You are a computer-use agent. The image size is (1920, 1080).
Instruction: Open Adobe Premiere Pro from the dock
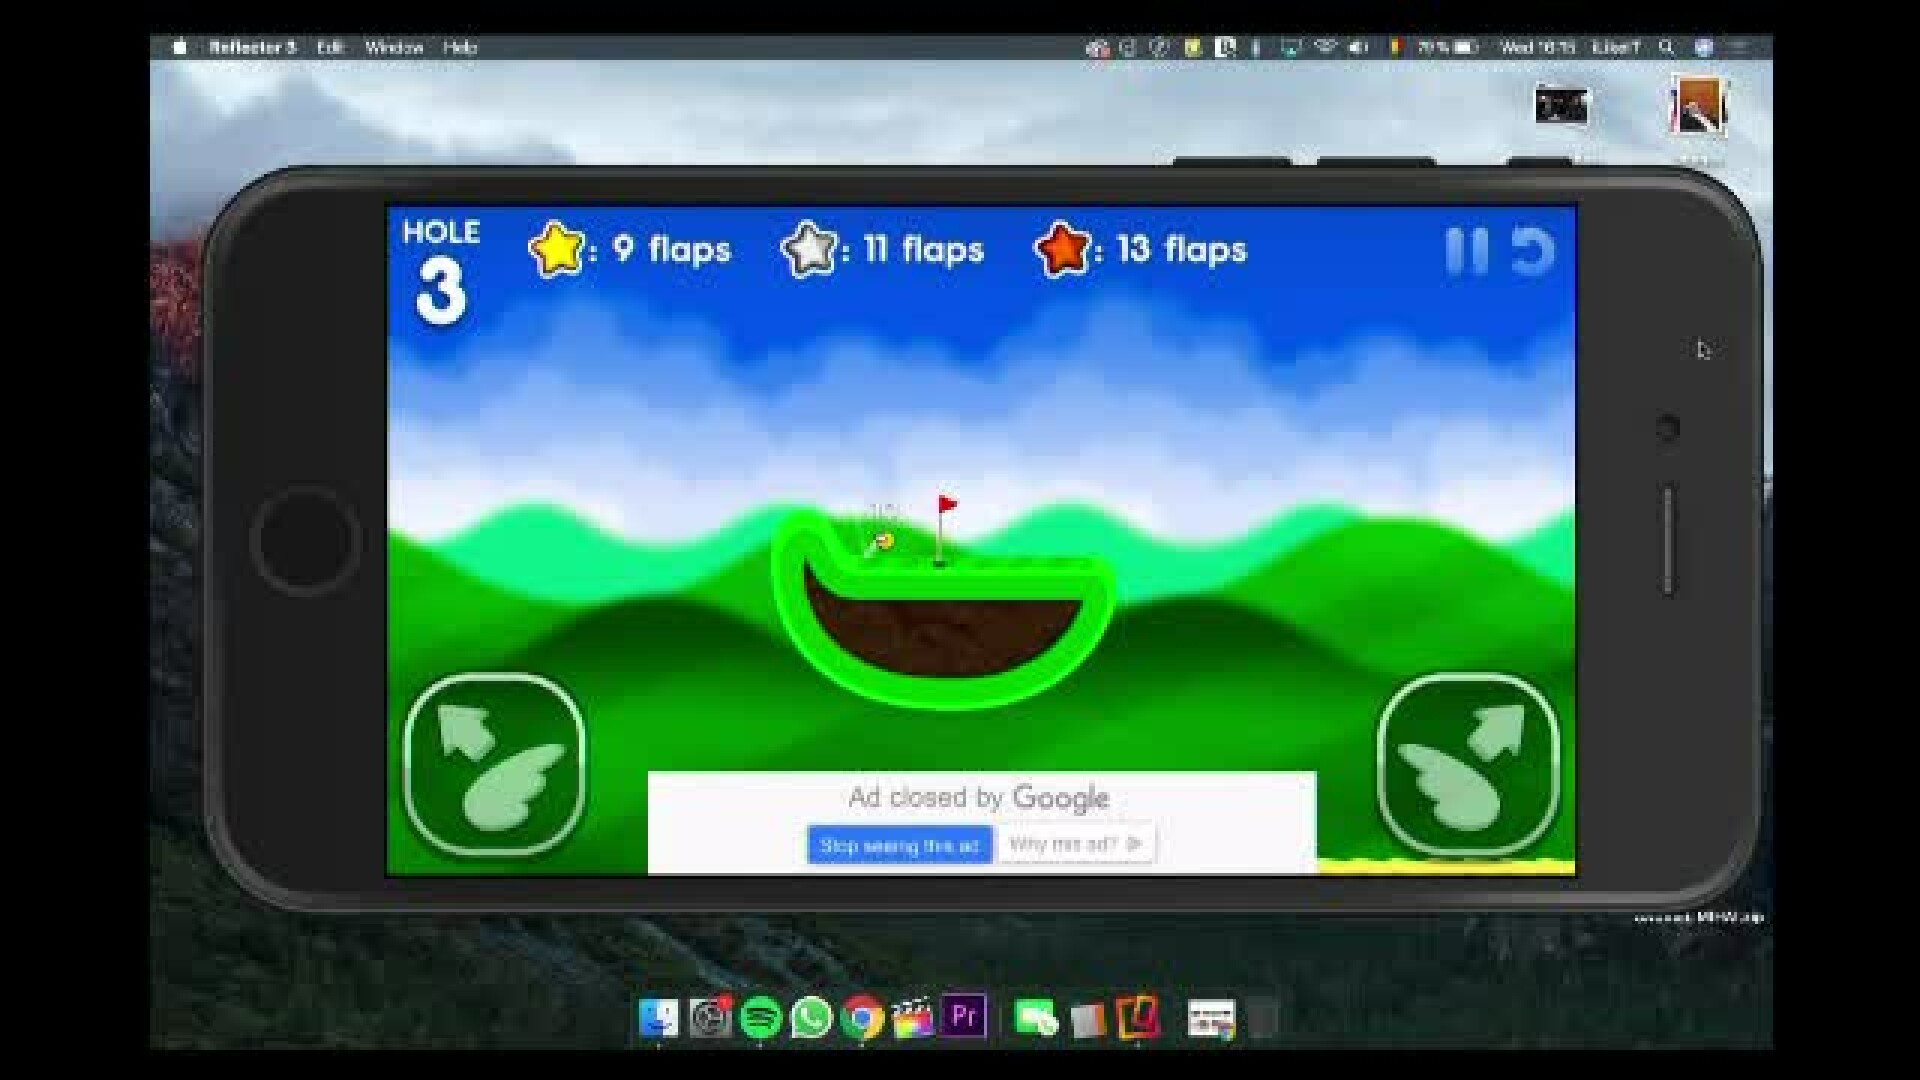(x=964, y=1016)
